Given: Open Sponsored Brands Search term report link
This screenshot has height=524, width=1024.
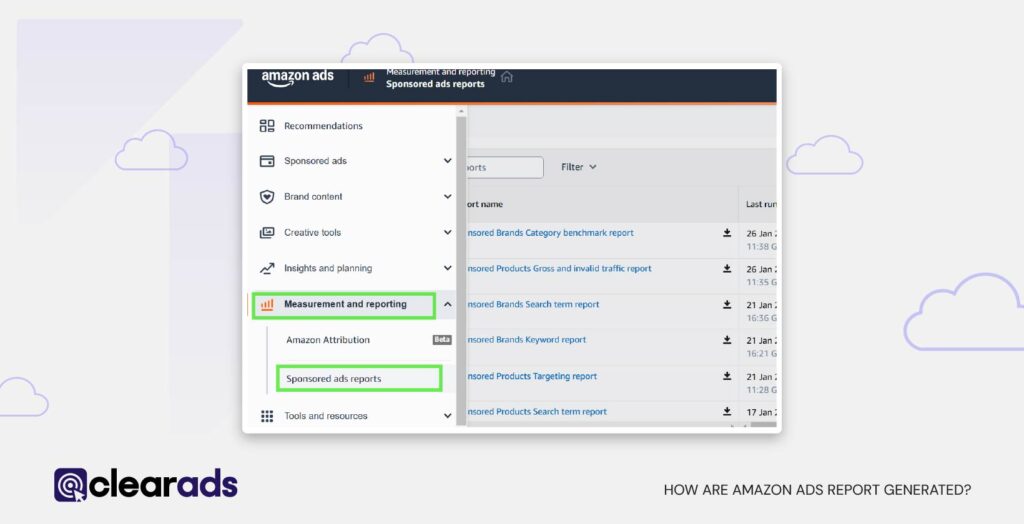Looking at the screenshot, I should [x=532, y=304].
